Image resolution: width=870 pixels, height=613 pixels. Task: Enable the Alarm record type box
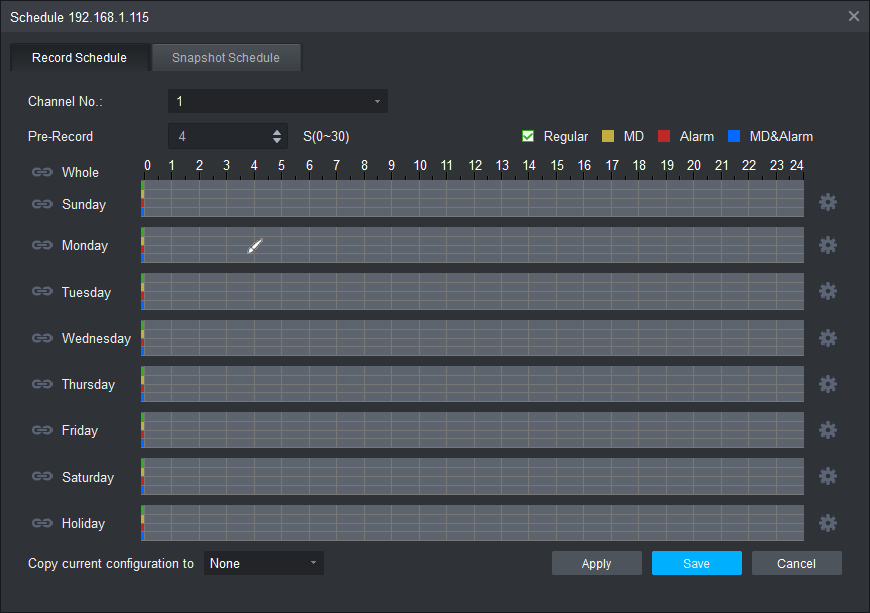(664, 136)
